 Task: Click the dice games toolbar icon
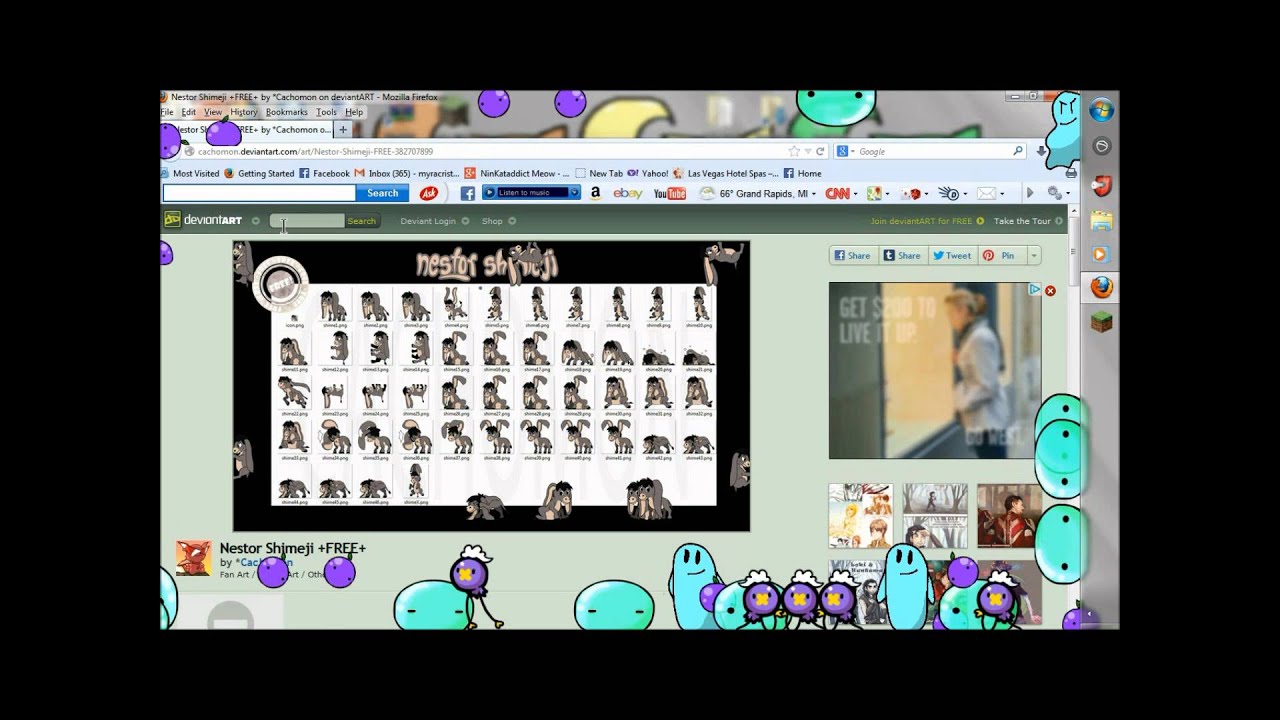911,193
